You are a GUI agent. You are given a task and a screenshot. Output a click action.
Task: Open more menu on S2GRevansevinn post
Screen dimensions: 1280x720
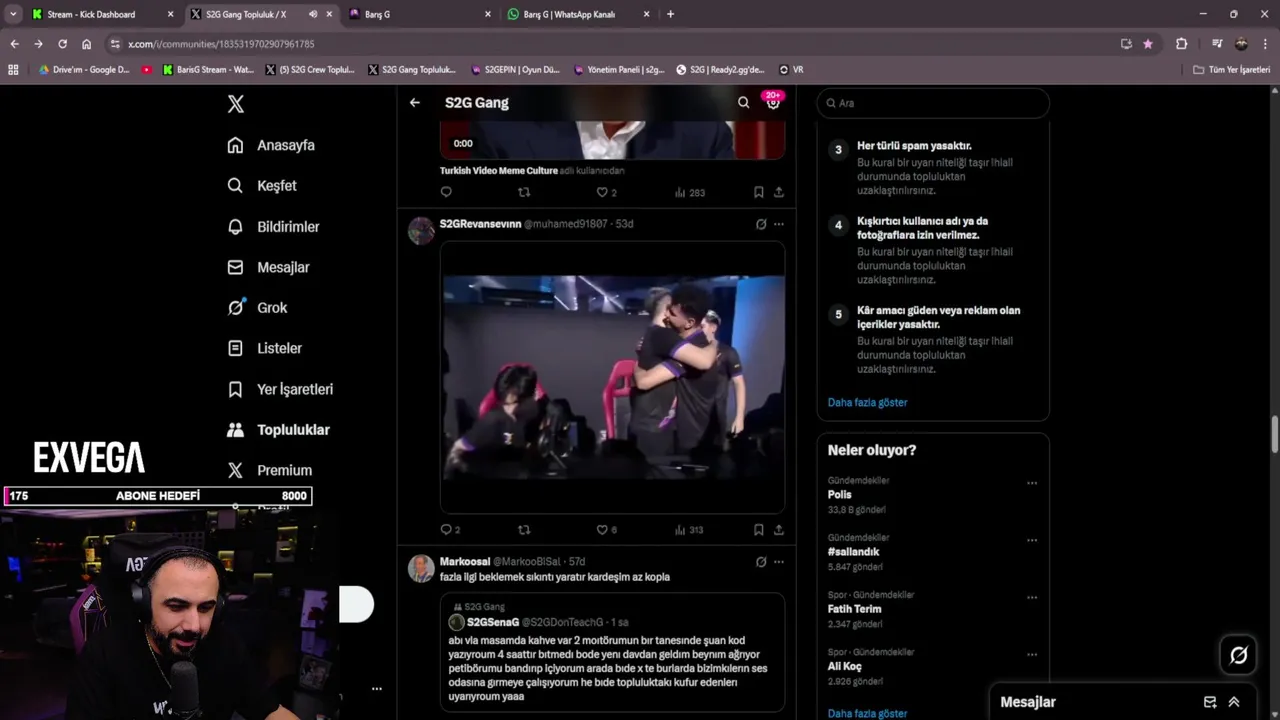pos(779,224)
